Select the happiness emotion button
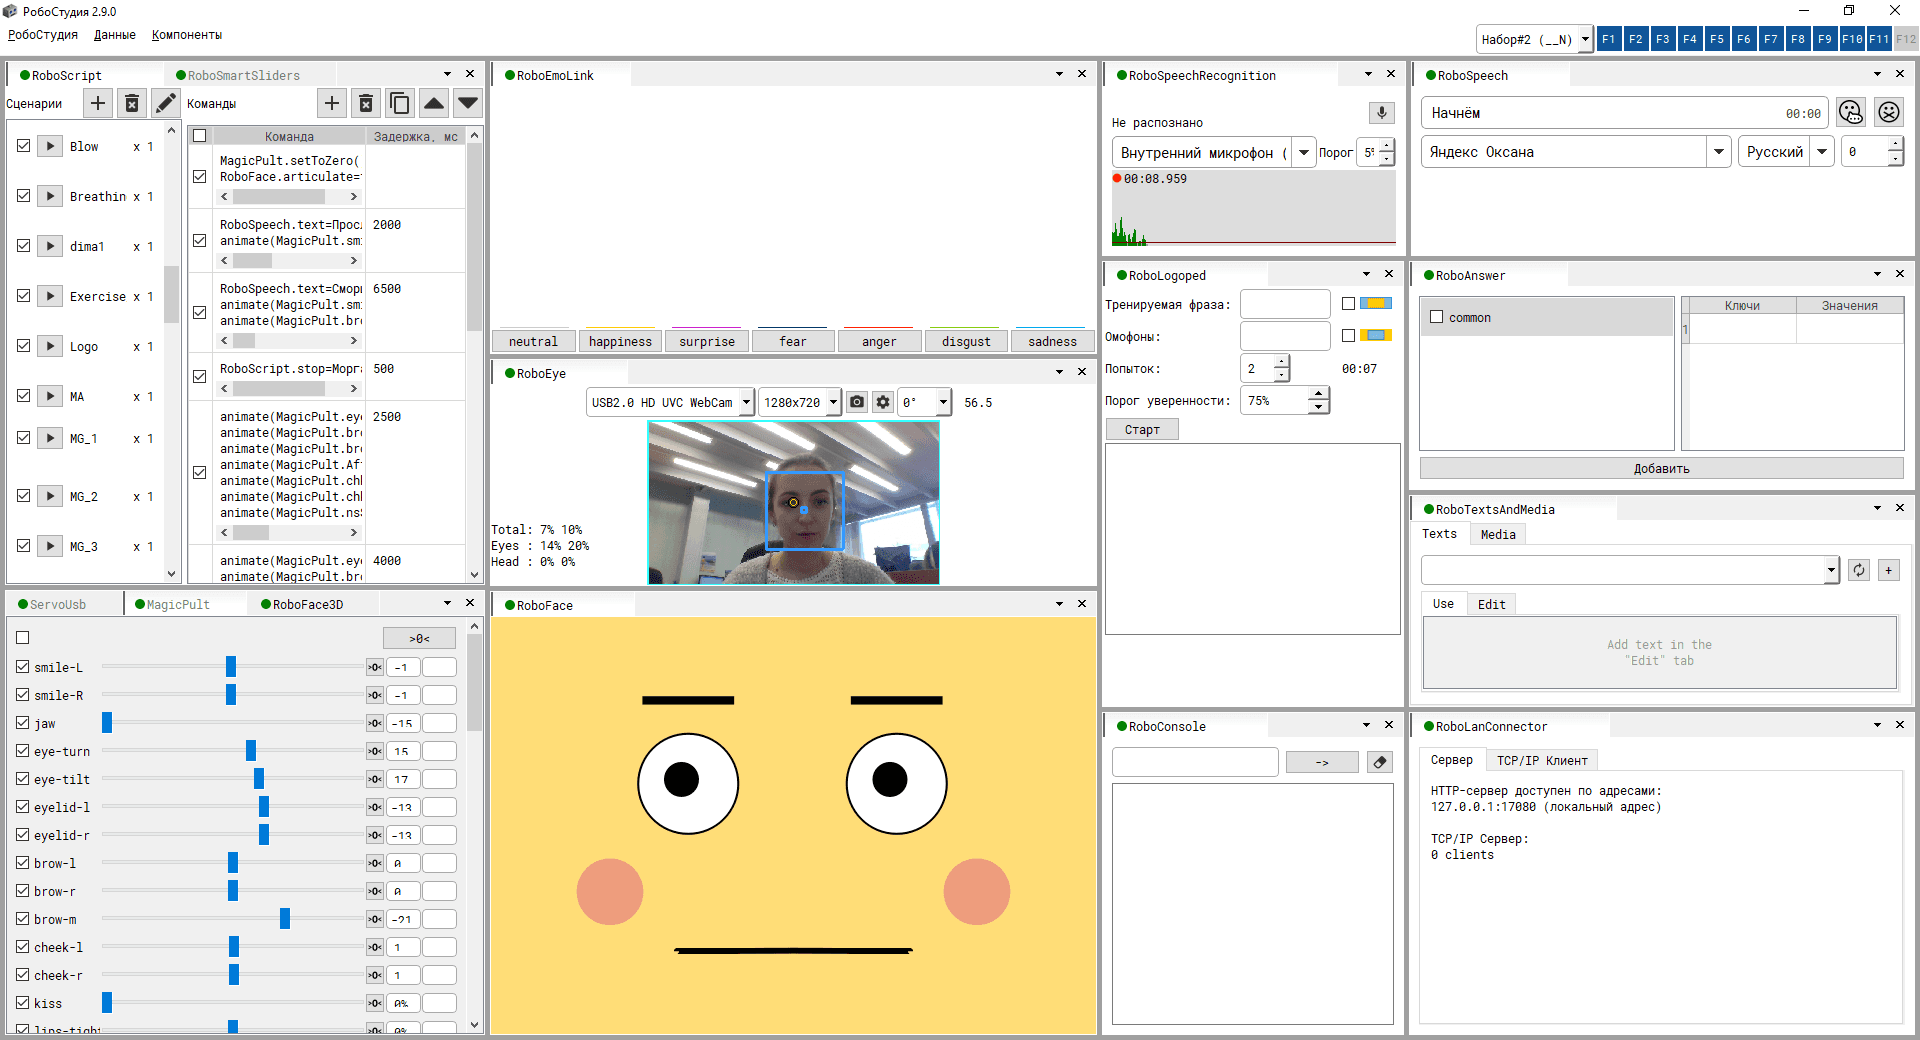1920x1040 pixels. [620, 341]
